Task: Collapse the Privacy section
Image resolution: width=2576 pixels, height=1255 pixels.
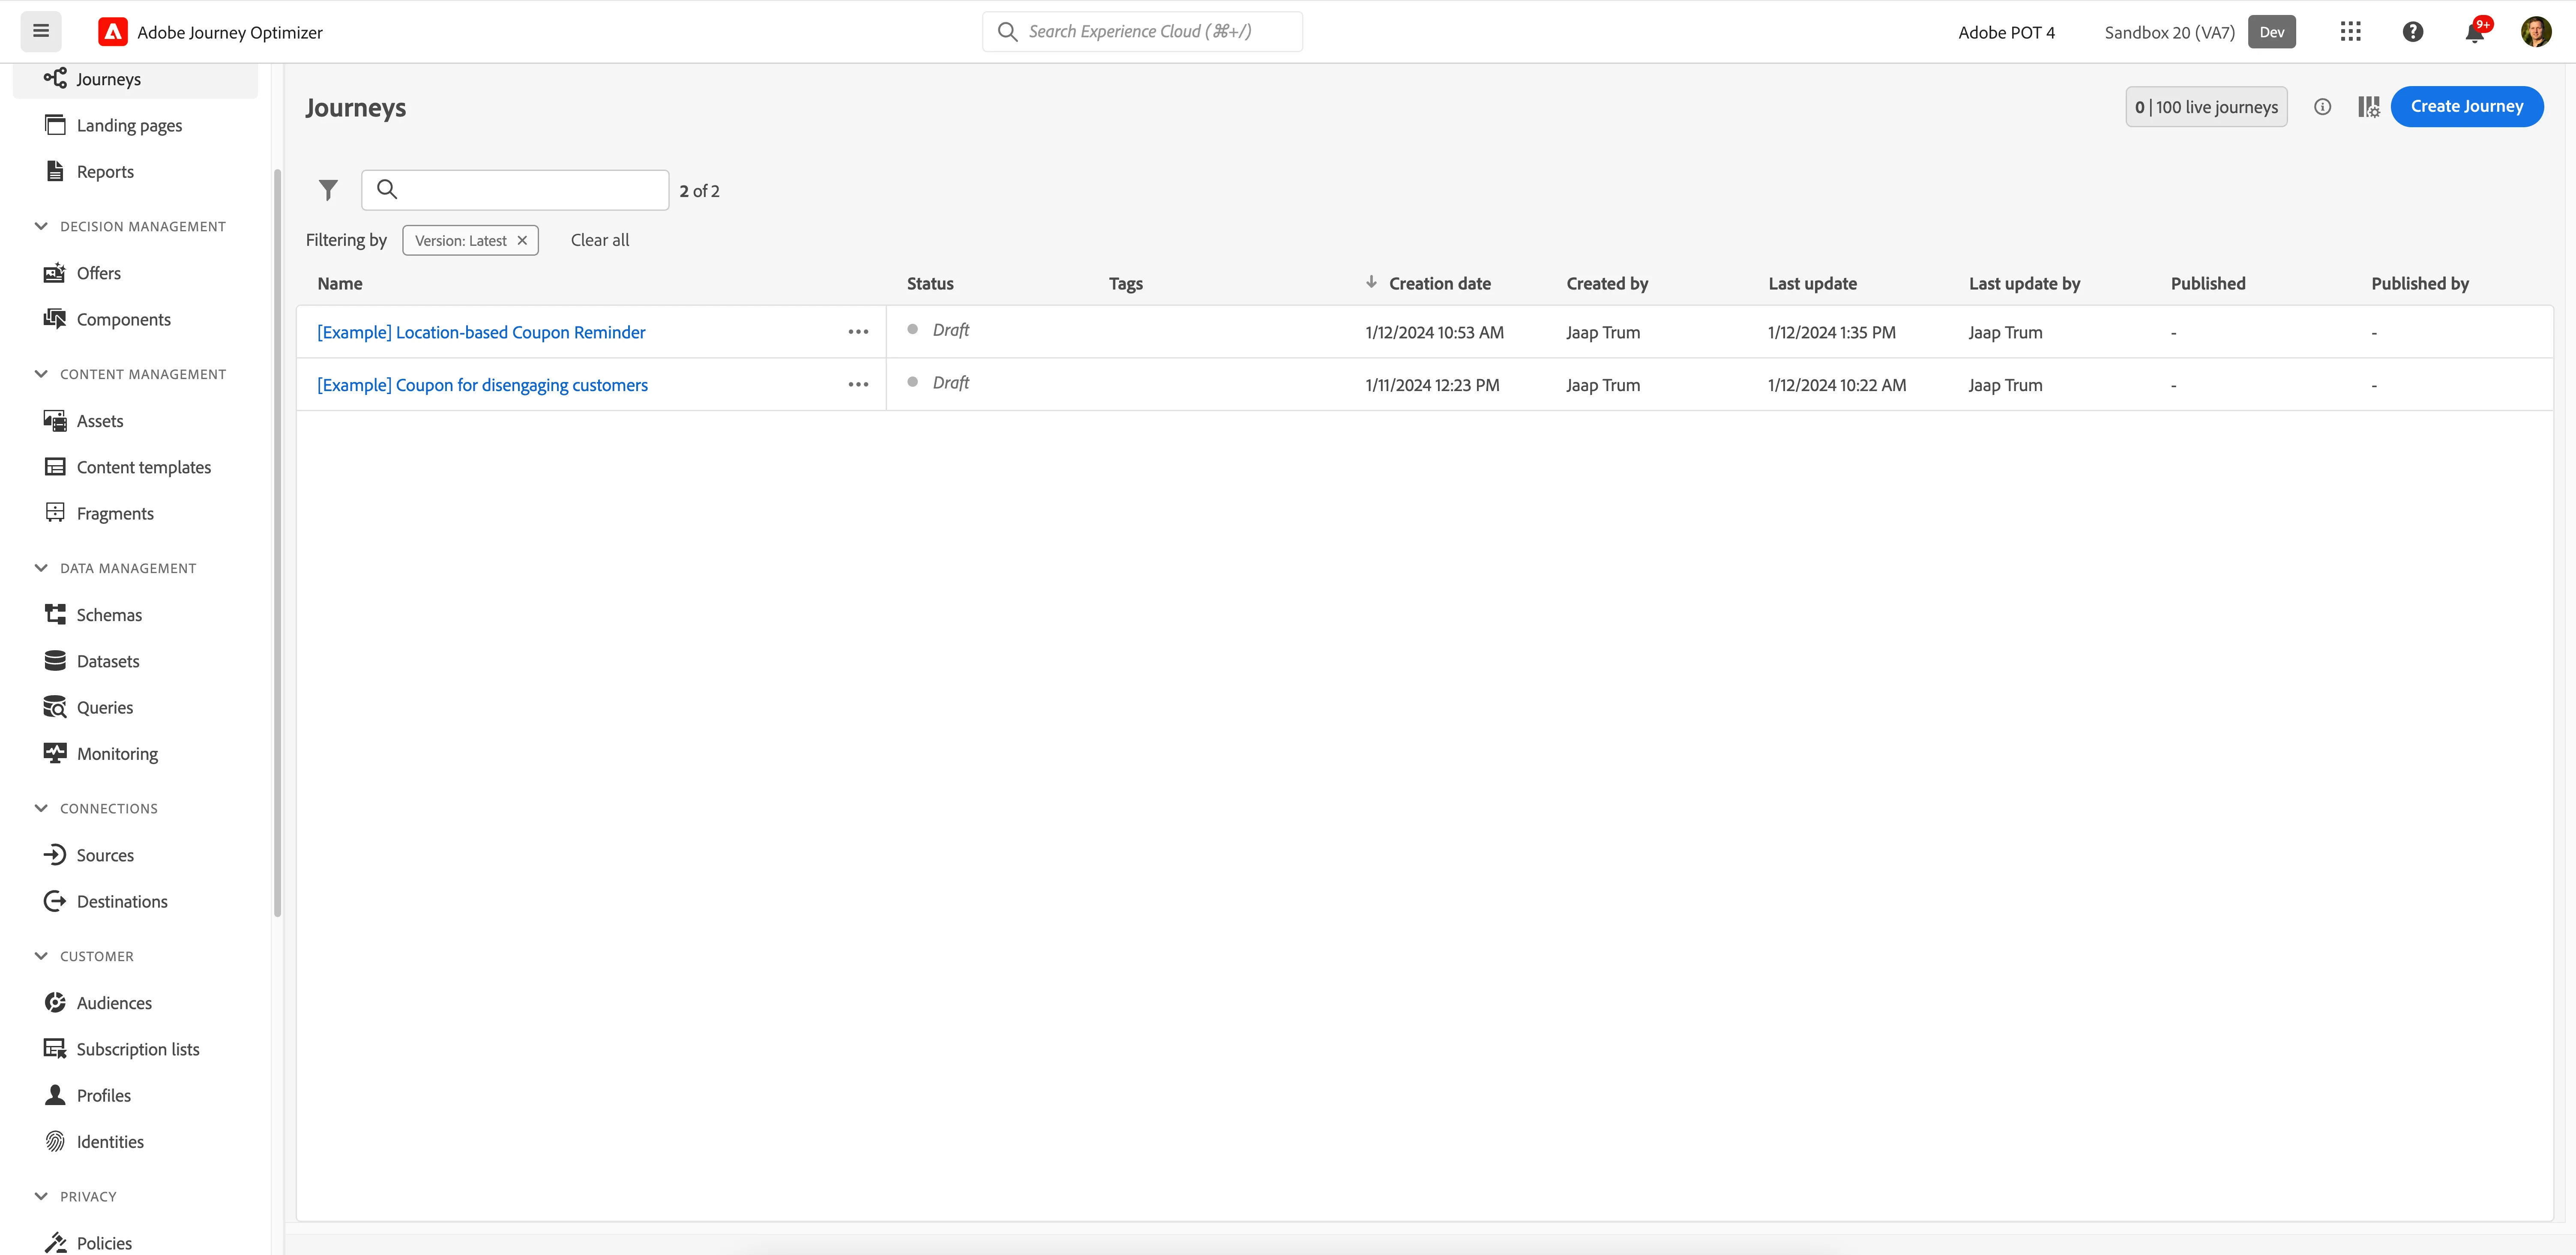Action: [41, 1196]
